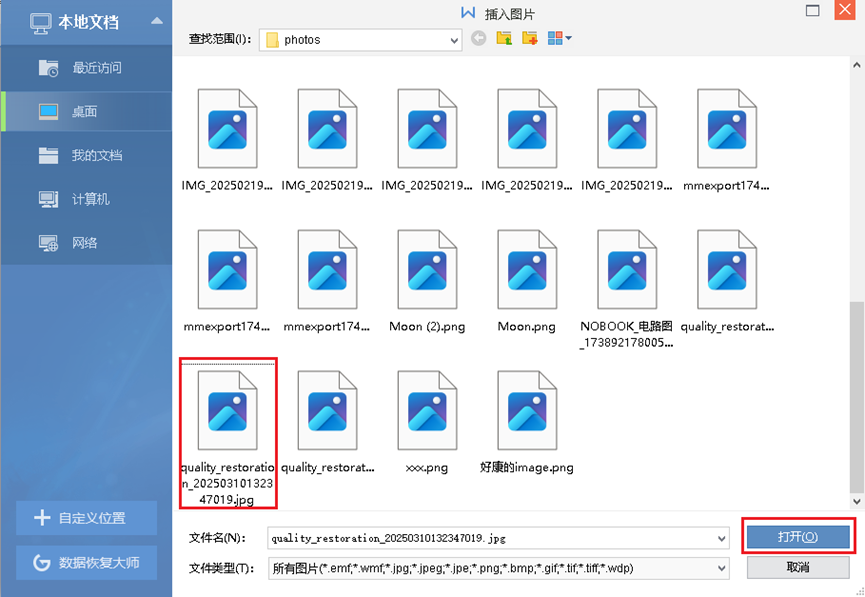The width and height of the screenshot is (865, 597).
Task: Open 数据恢复大师 tool
Action: tap(86, 562)
